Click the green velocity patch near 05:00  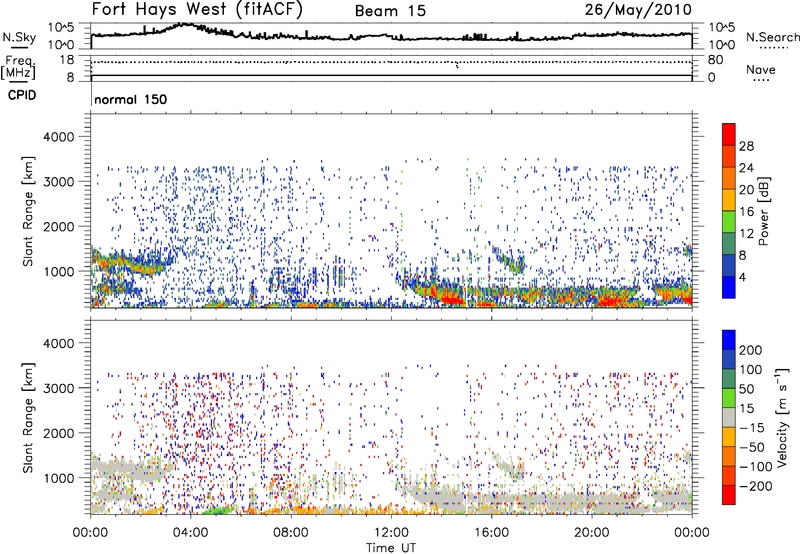coord(217,509)
